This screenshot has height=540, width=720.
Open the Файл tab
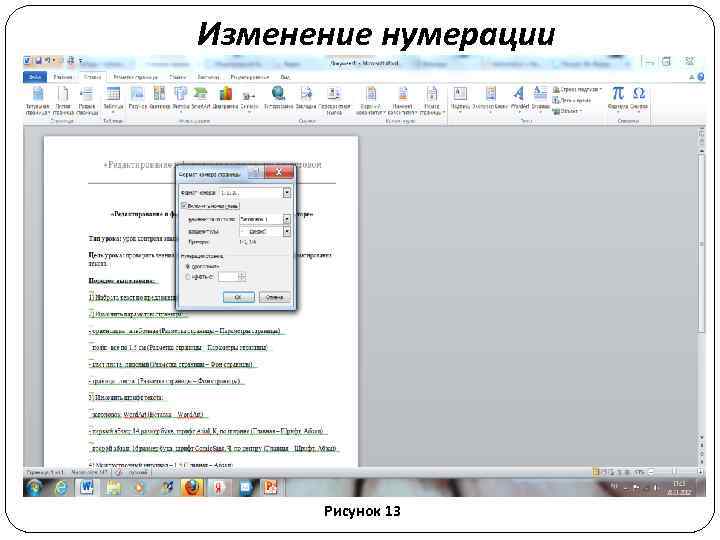[x=35, y=77]
